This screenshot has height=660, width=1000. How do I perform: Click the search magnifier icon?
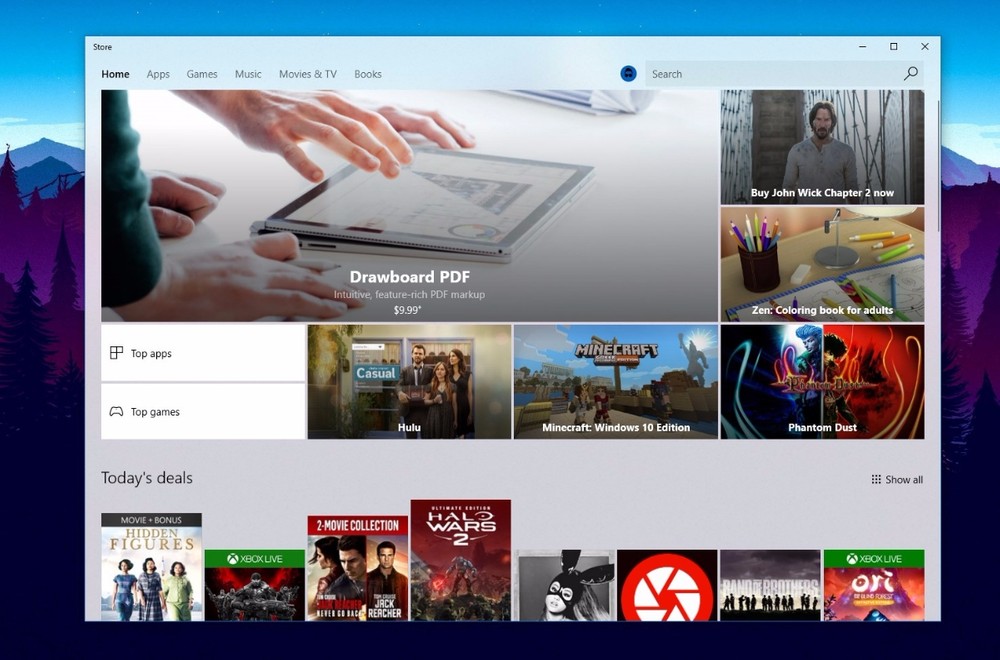click(x=910, y=74)
